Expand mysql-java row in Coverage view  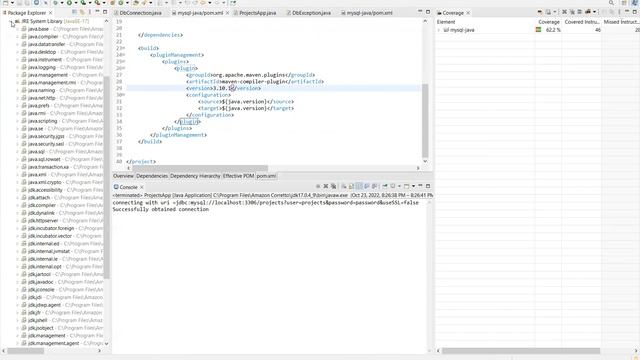(x=439, y=30)
